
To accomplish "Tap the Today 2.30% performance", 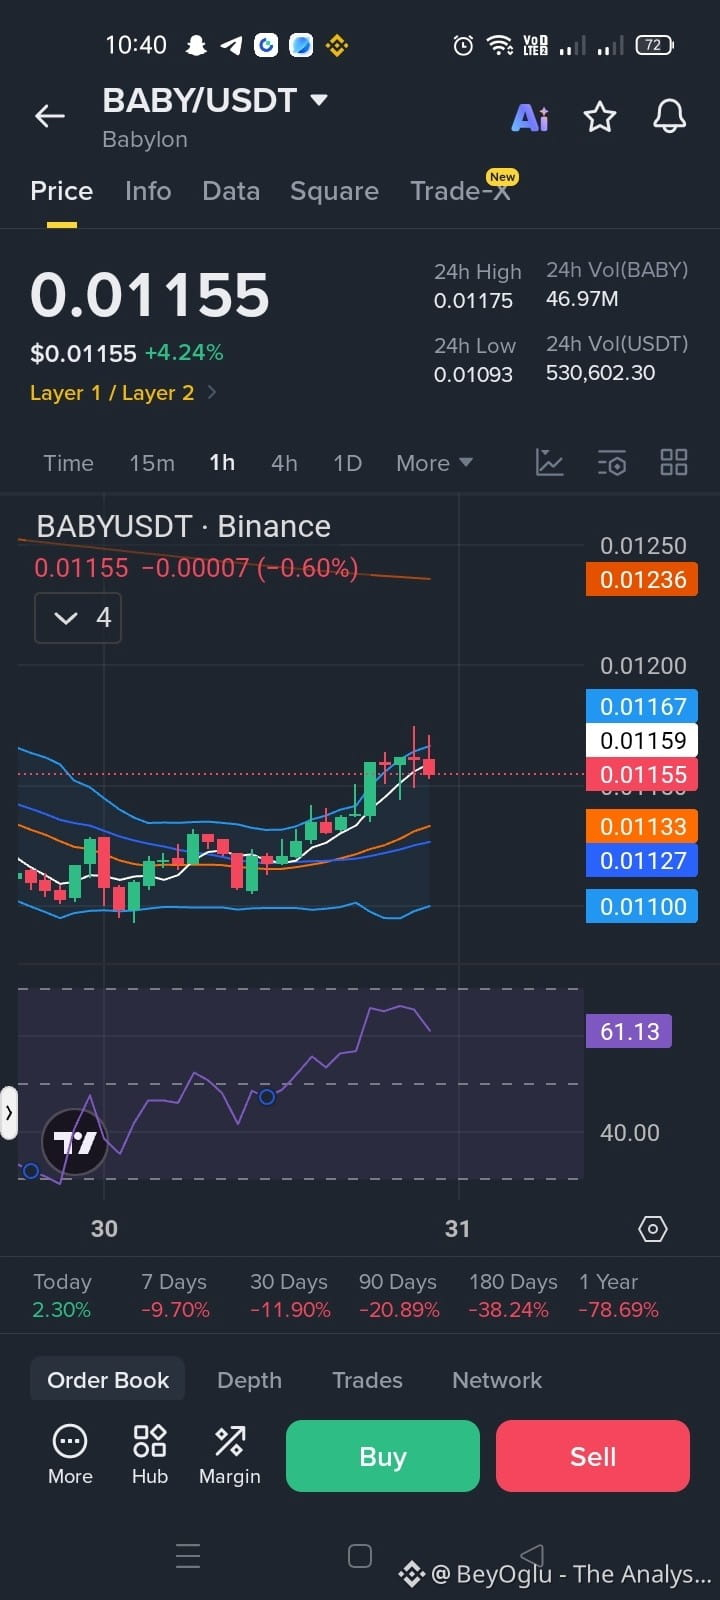I will 62,1296.
